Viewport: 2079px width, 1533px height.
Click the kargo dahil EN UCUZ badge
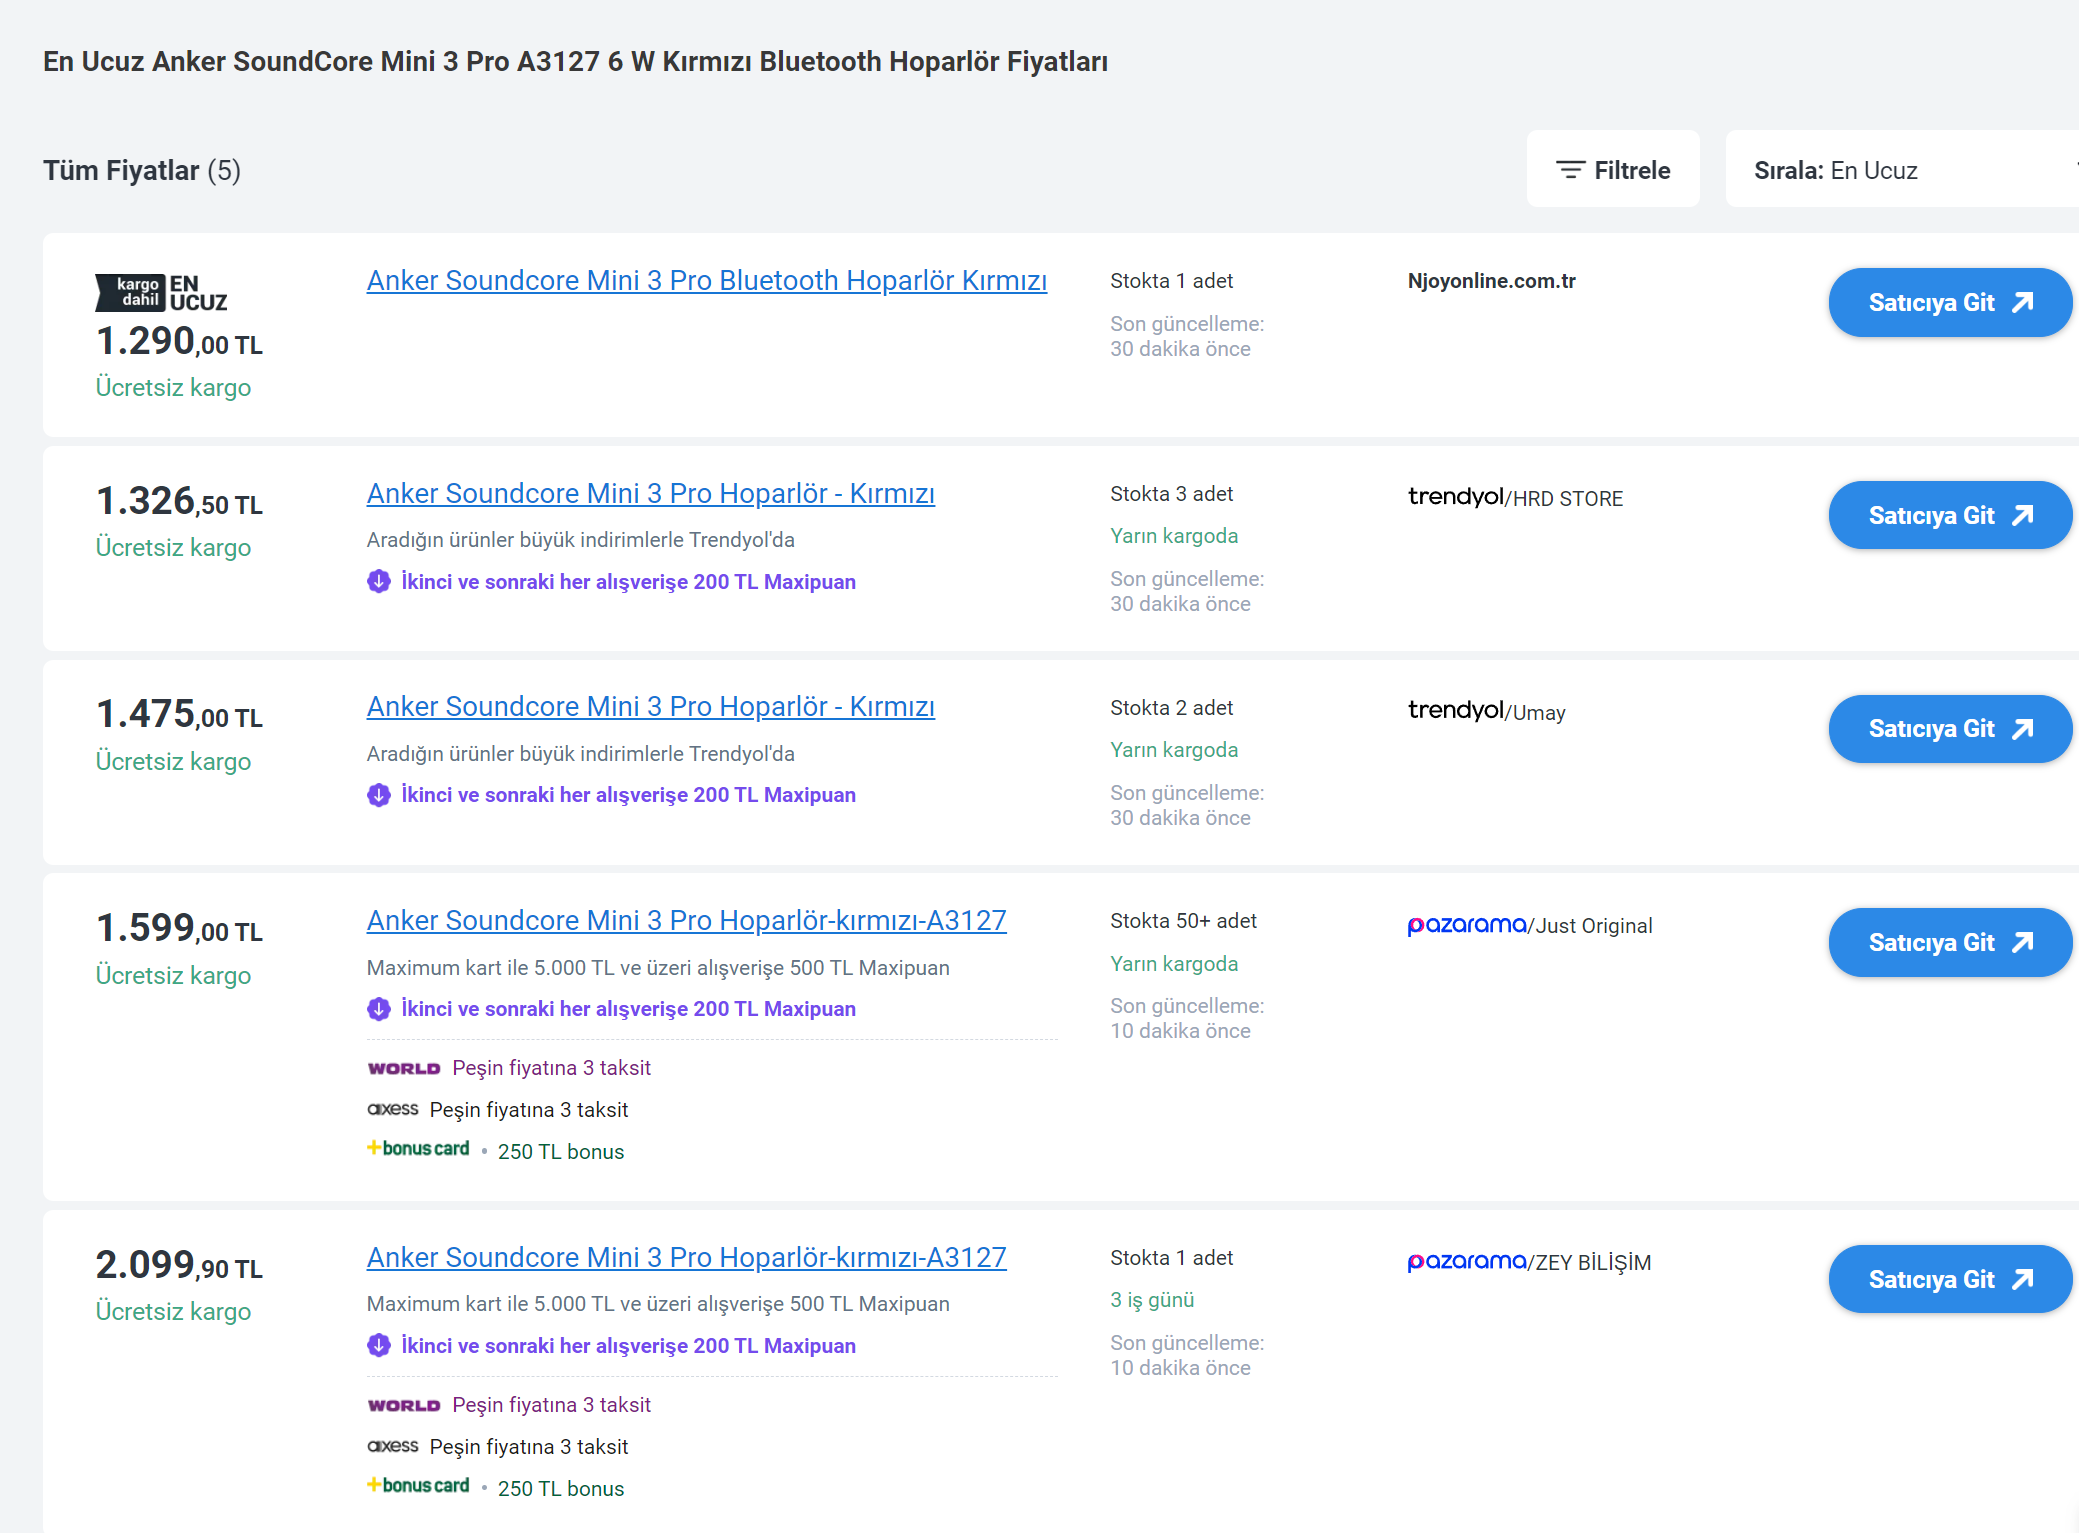(x=161, y=293)
